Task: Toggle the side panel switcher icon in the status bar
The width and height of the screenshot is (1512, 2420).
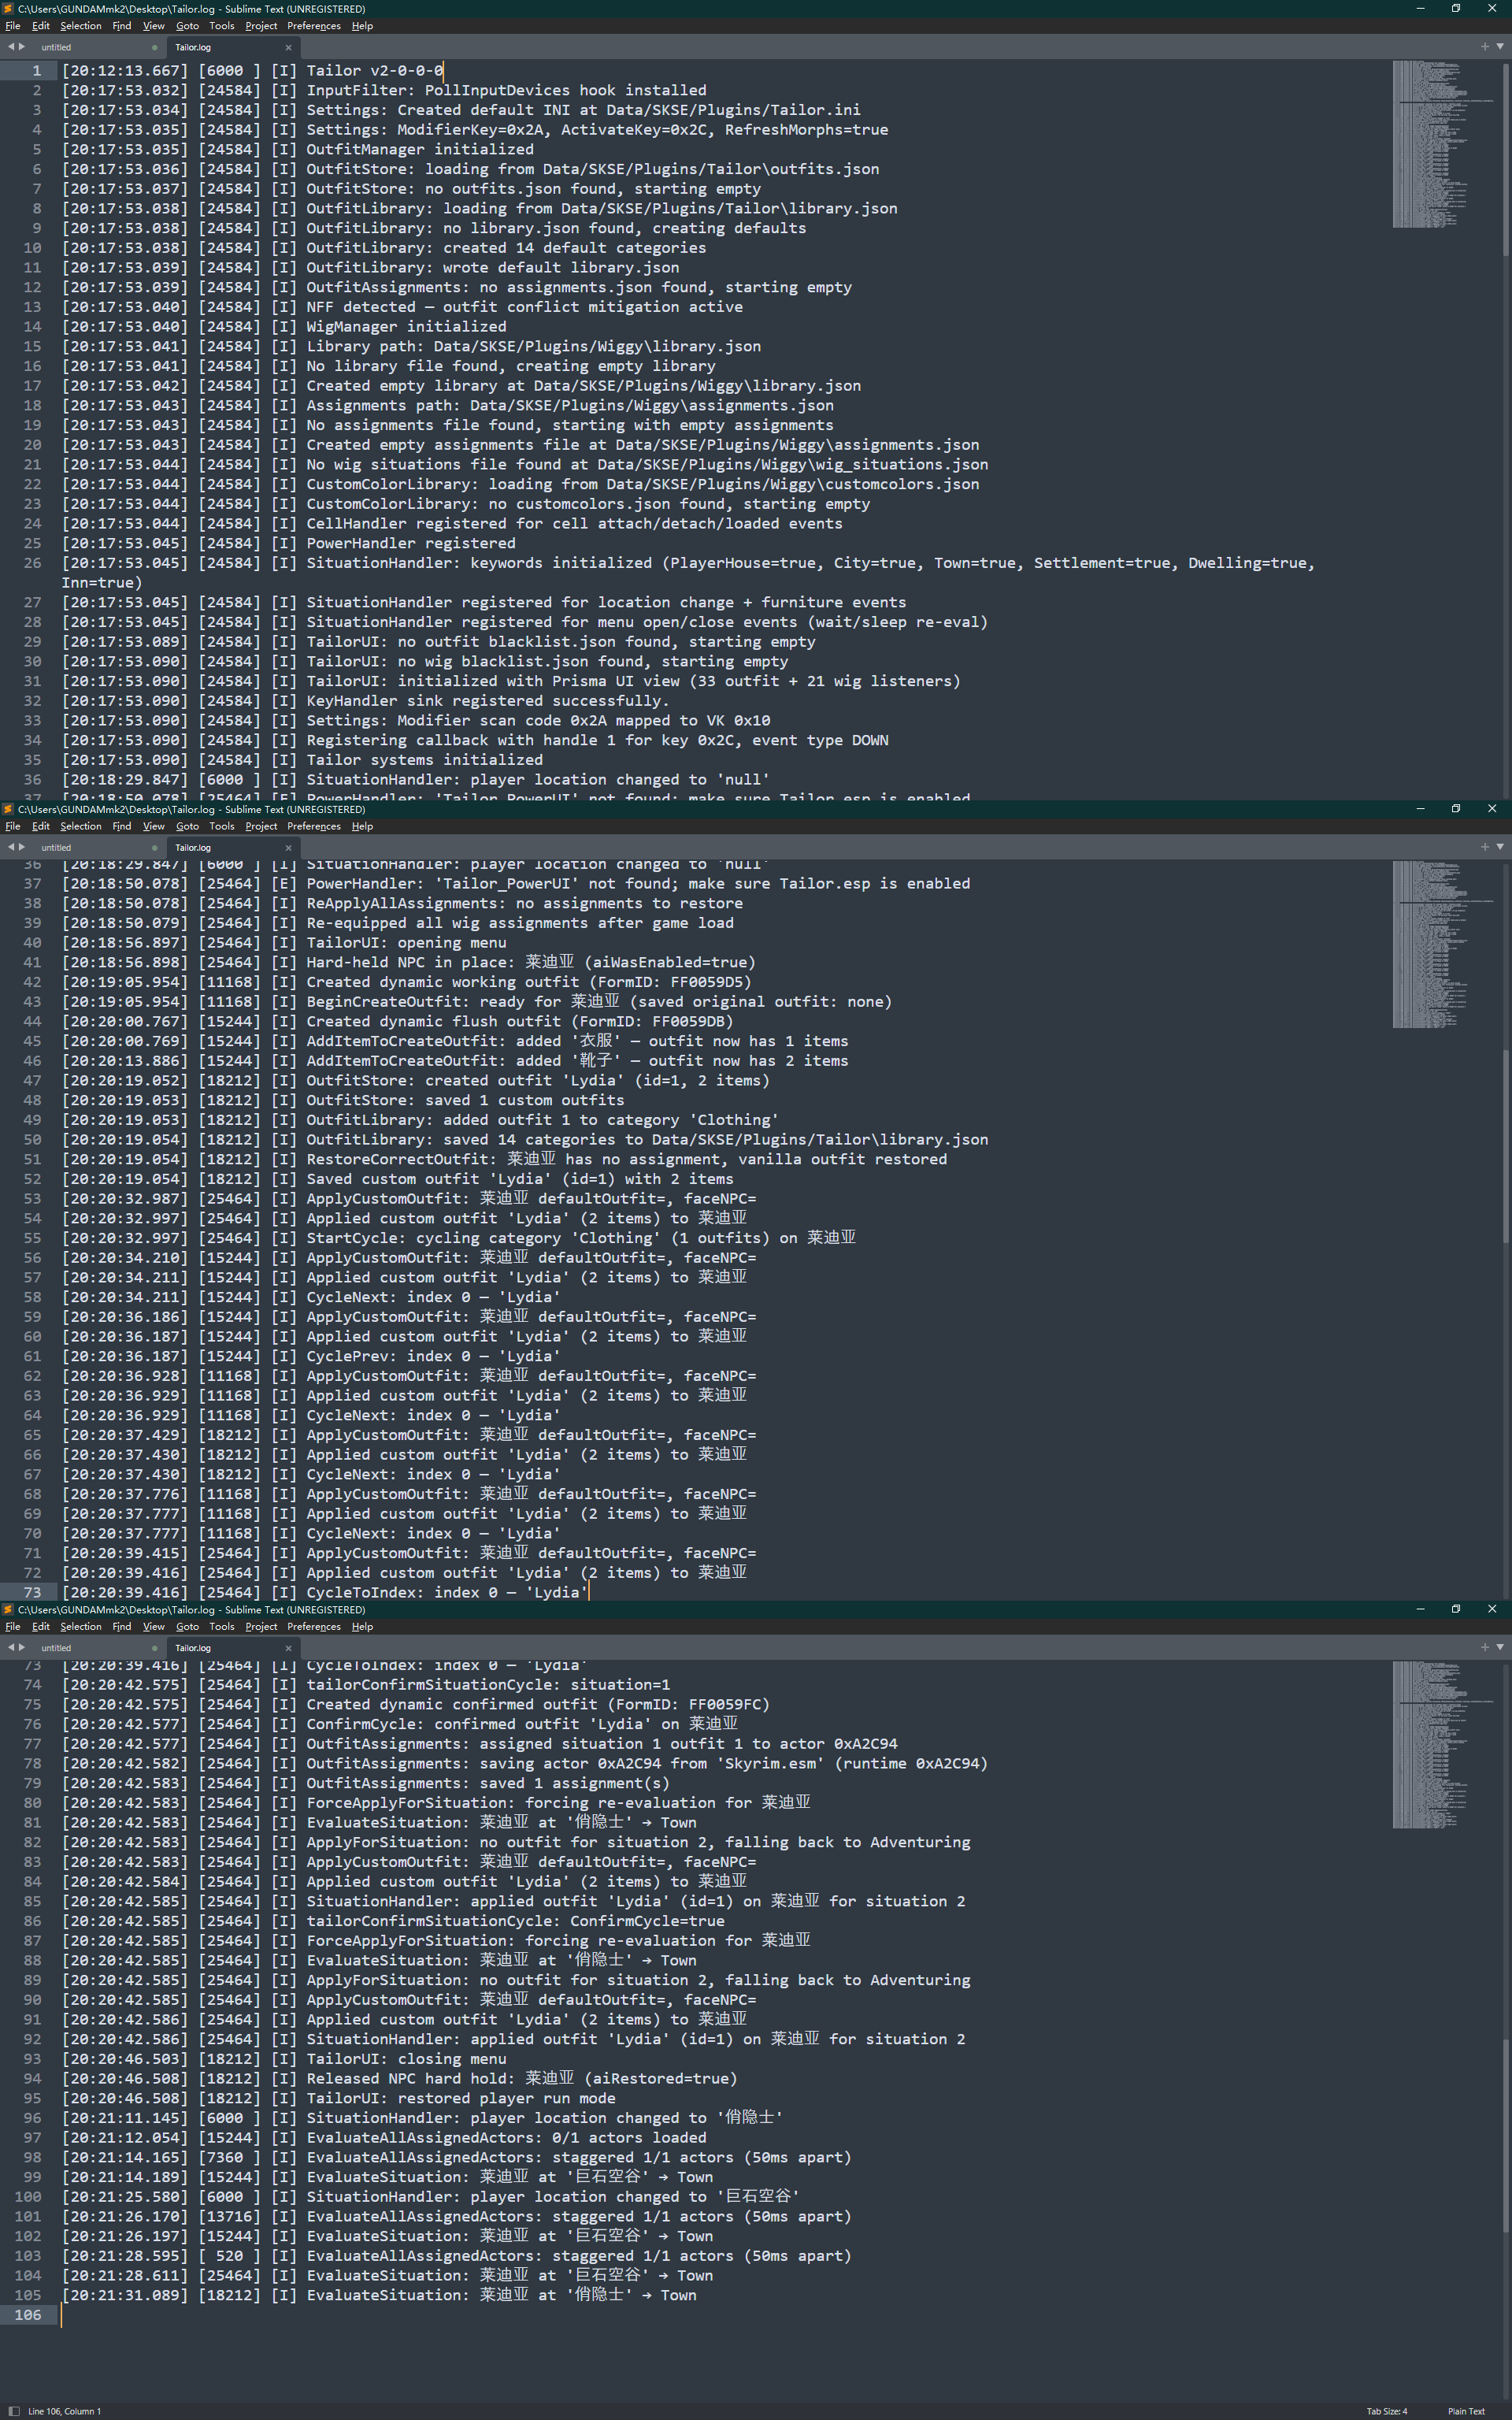Action: pos(14,2411)
